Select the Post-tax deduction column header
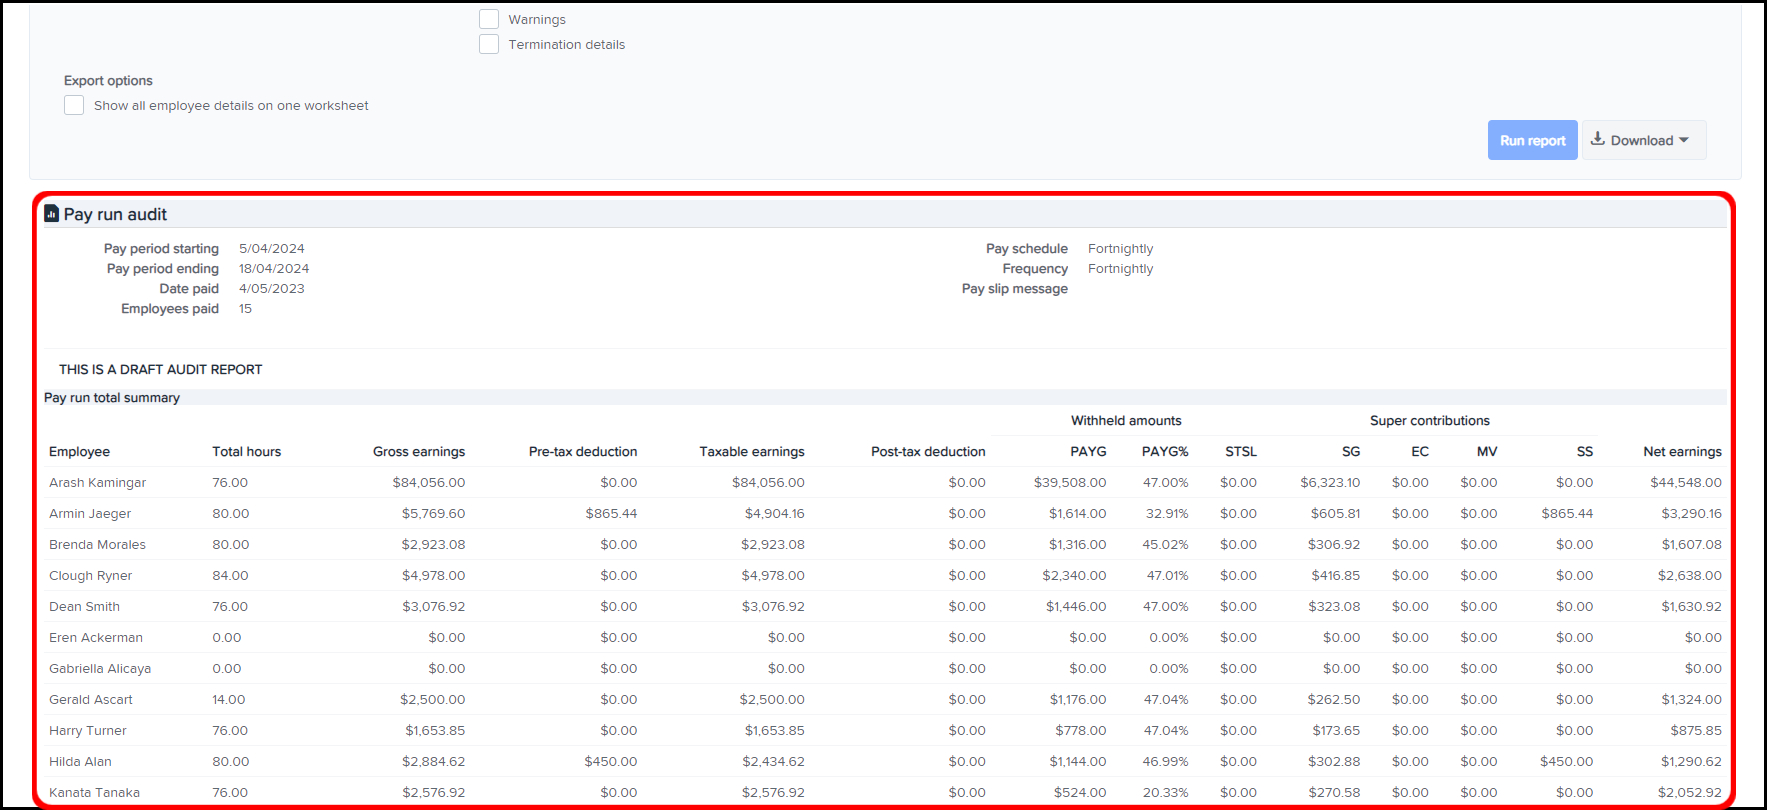This screenshot has height=810, width=1767. pos(928,452)
